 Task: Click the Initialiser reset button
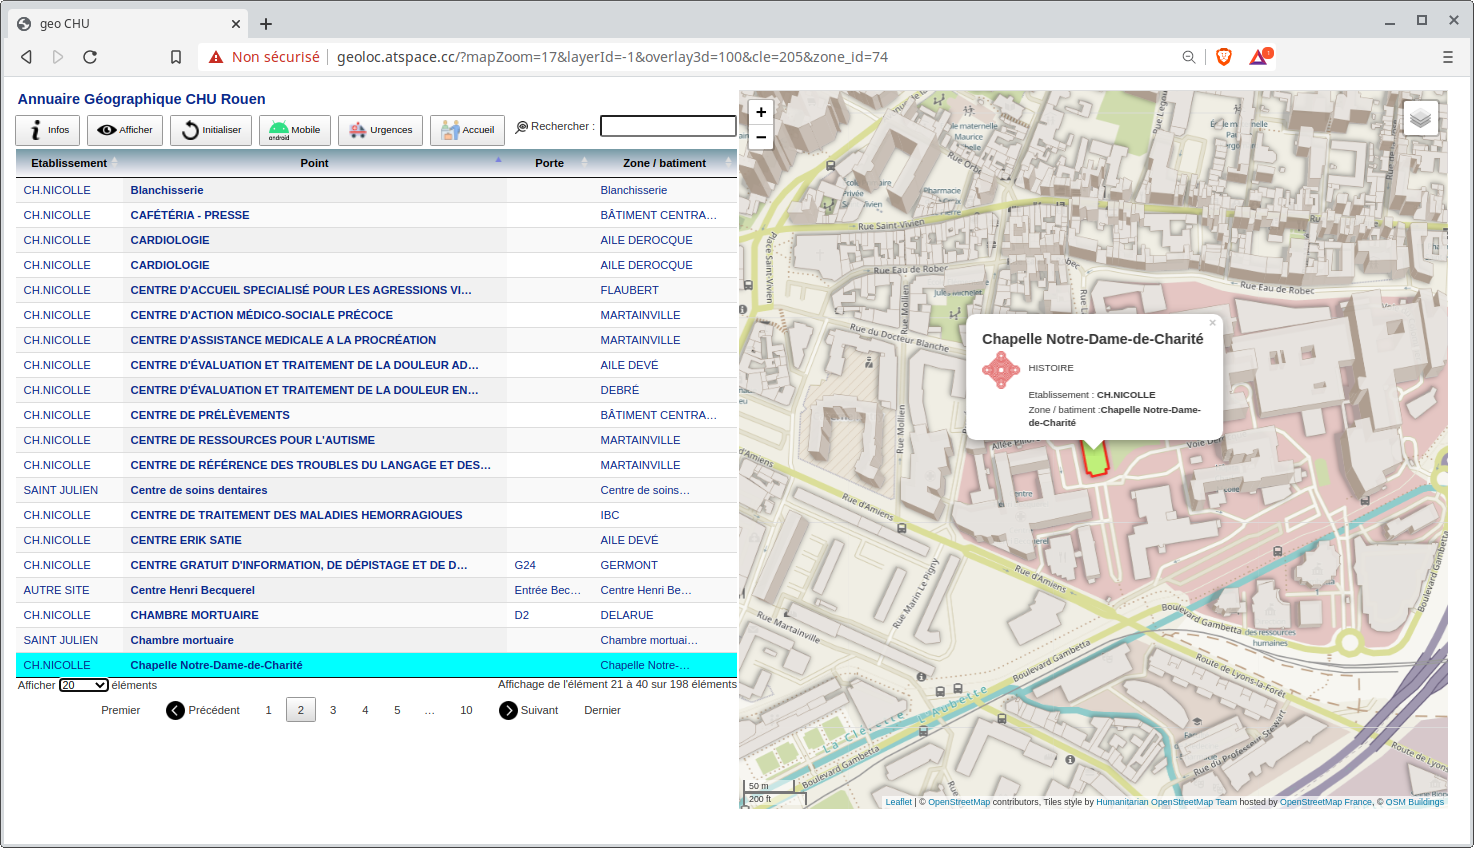(x=211, y=130)
